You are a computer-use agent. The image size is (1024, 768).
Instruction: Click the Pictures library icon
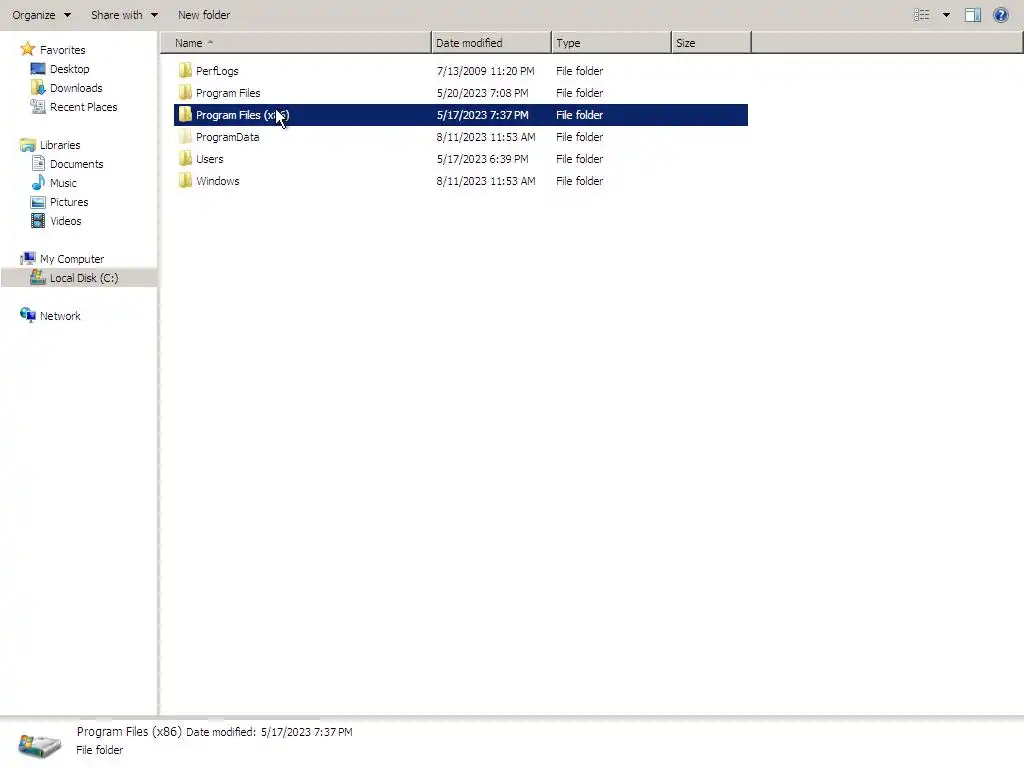pyautogui.click(x=38, y=202)
